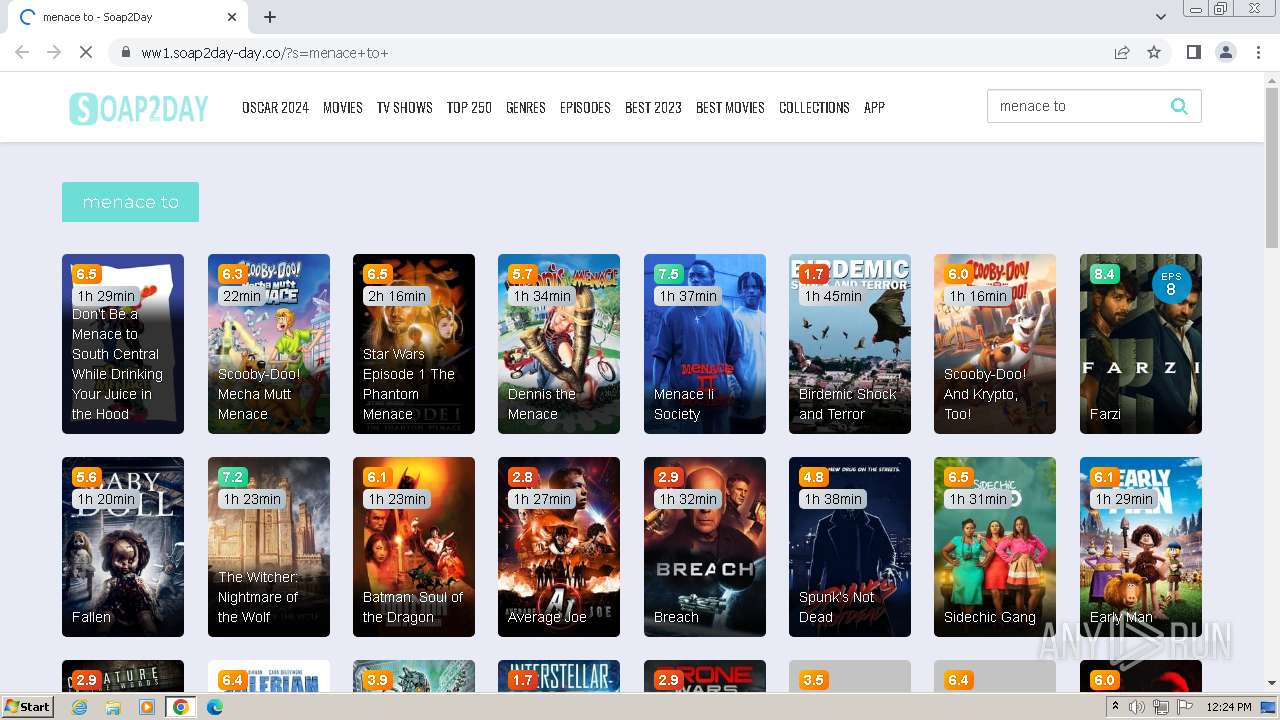The image size is (1280, 720).
Task: Click the taskbar clock showing 12:24 PM
Action: [x=1228, y=707]
